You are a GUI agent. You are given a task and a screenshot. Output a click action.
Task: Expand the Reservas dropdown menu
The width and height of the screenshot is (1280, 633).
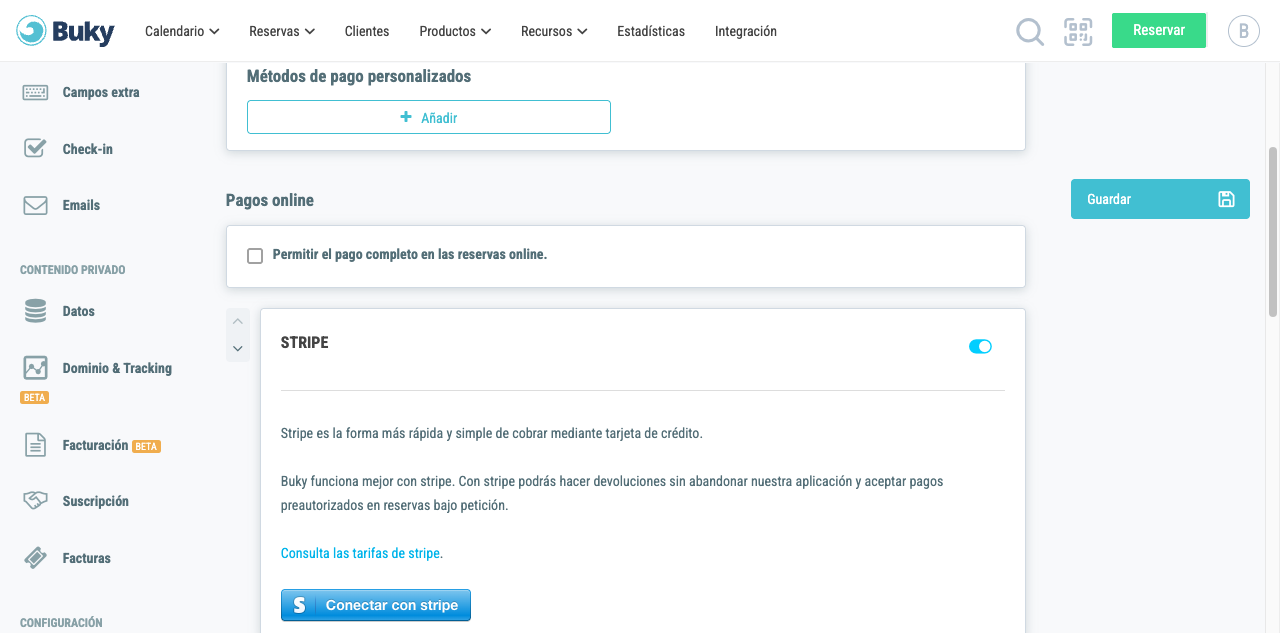click(282, 31)
